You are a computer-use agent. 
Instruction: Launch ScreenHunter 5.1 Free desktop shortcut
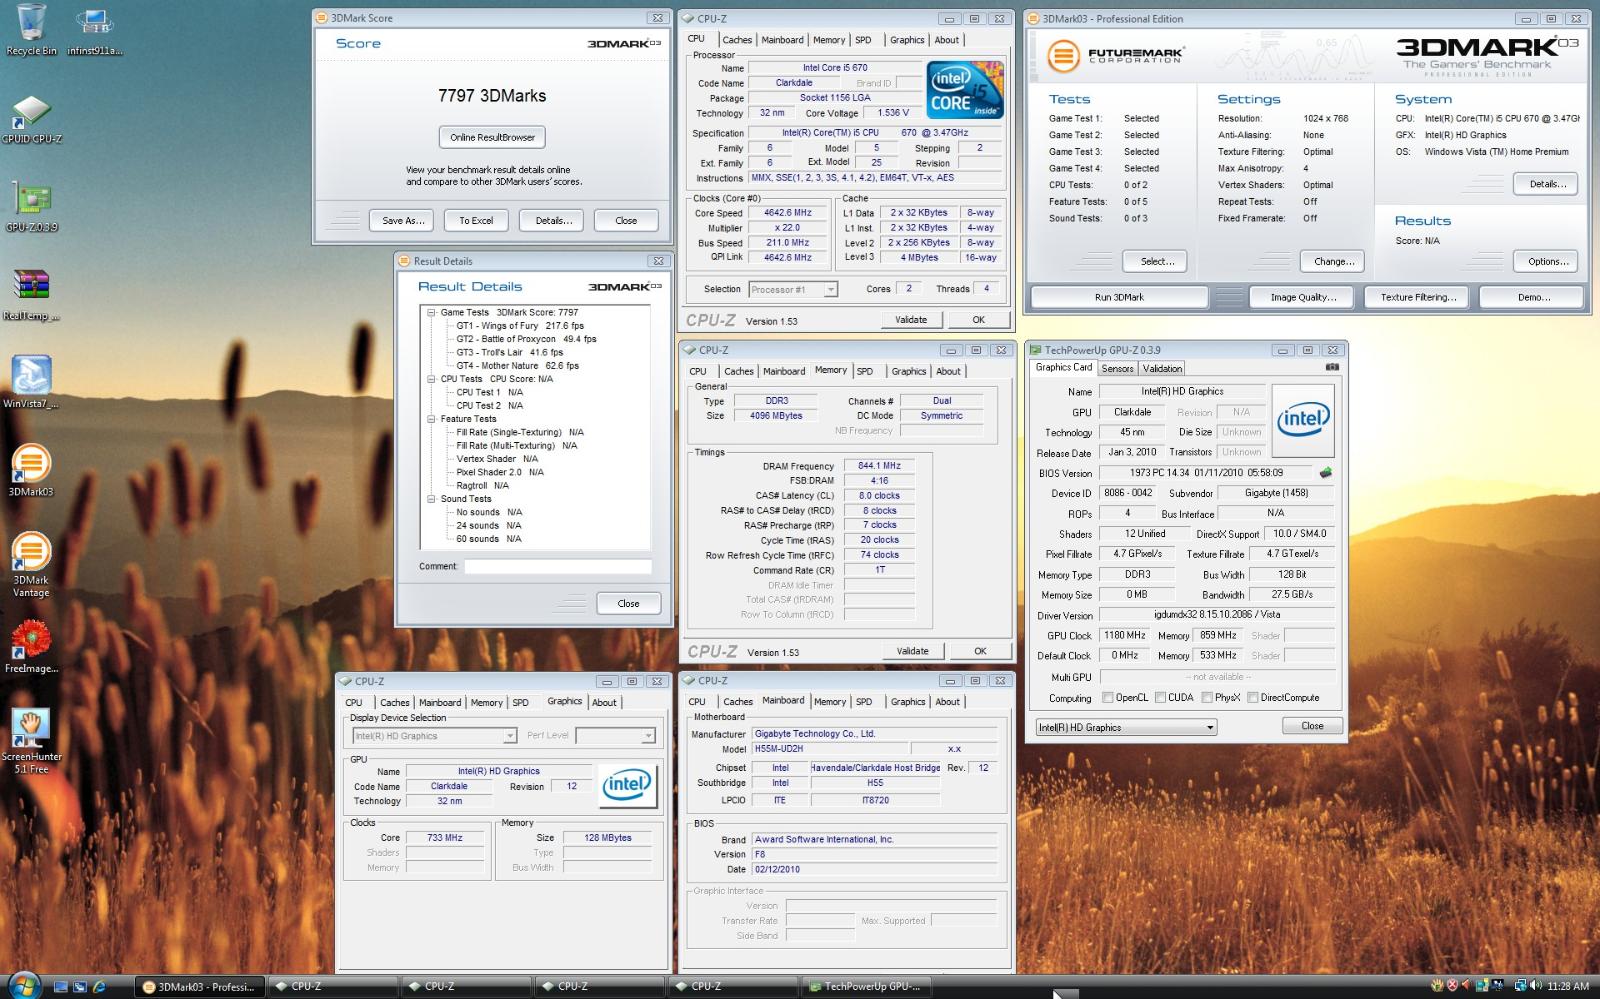coord(31,741)
